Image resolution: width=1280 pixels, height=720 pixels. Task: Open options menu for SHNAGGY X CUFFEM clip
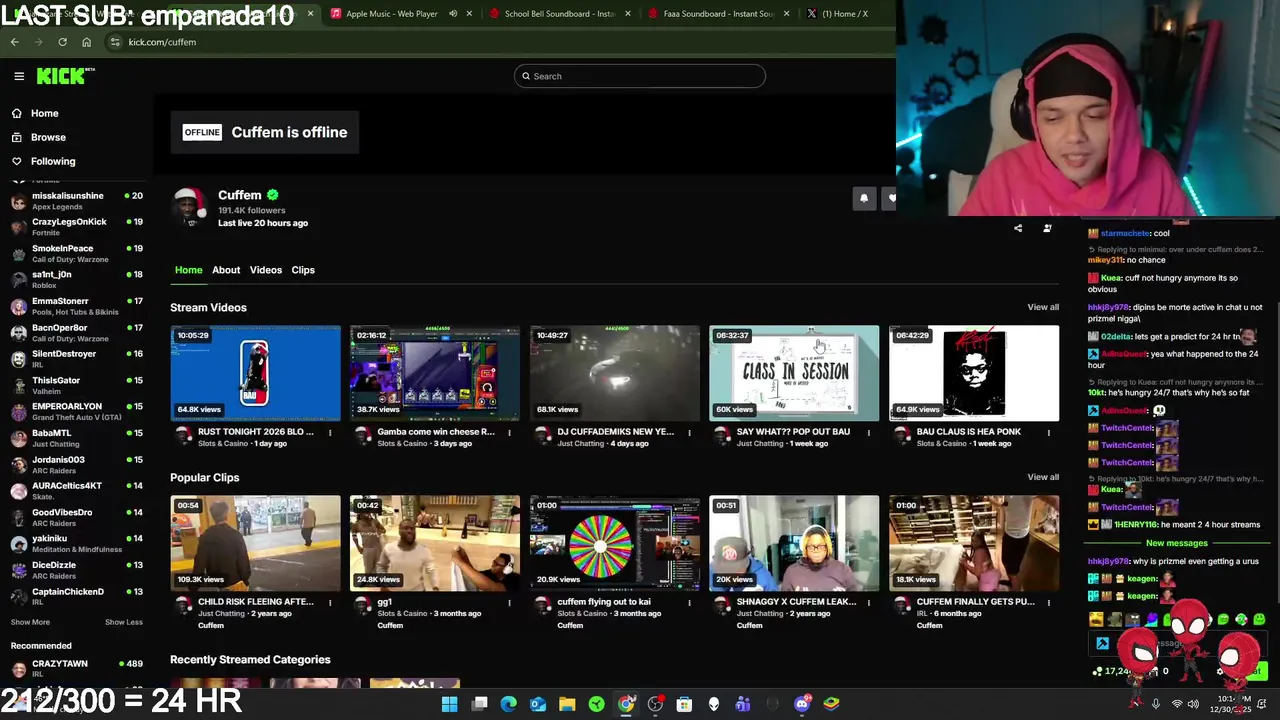pos(868,603)
